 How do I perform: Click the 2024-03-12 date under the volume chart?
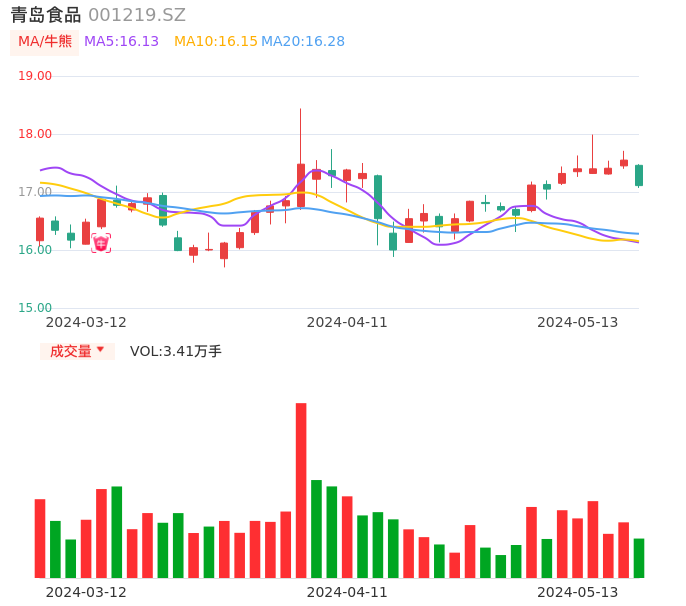point(86,592)
